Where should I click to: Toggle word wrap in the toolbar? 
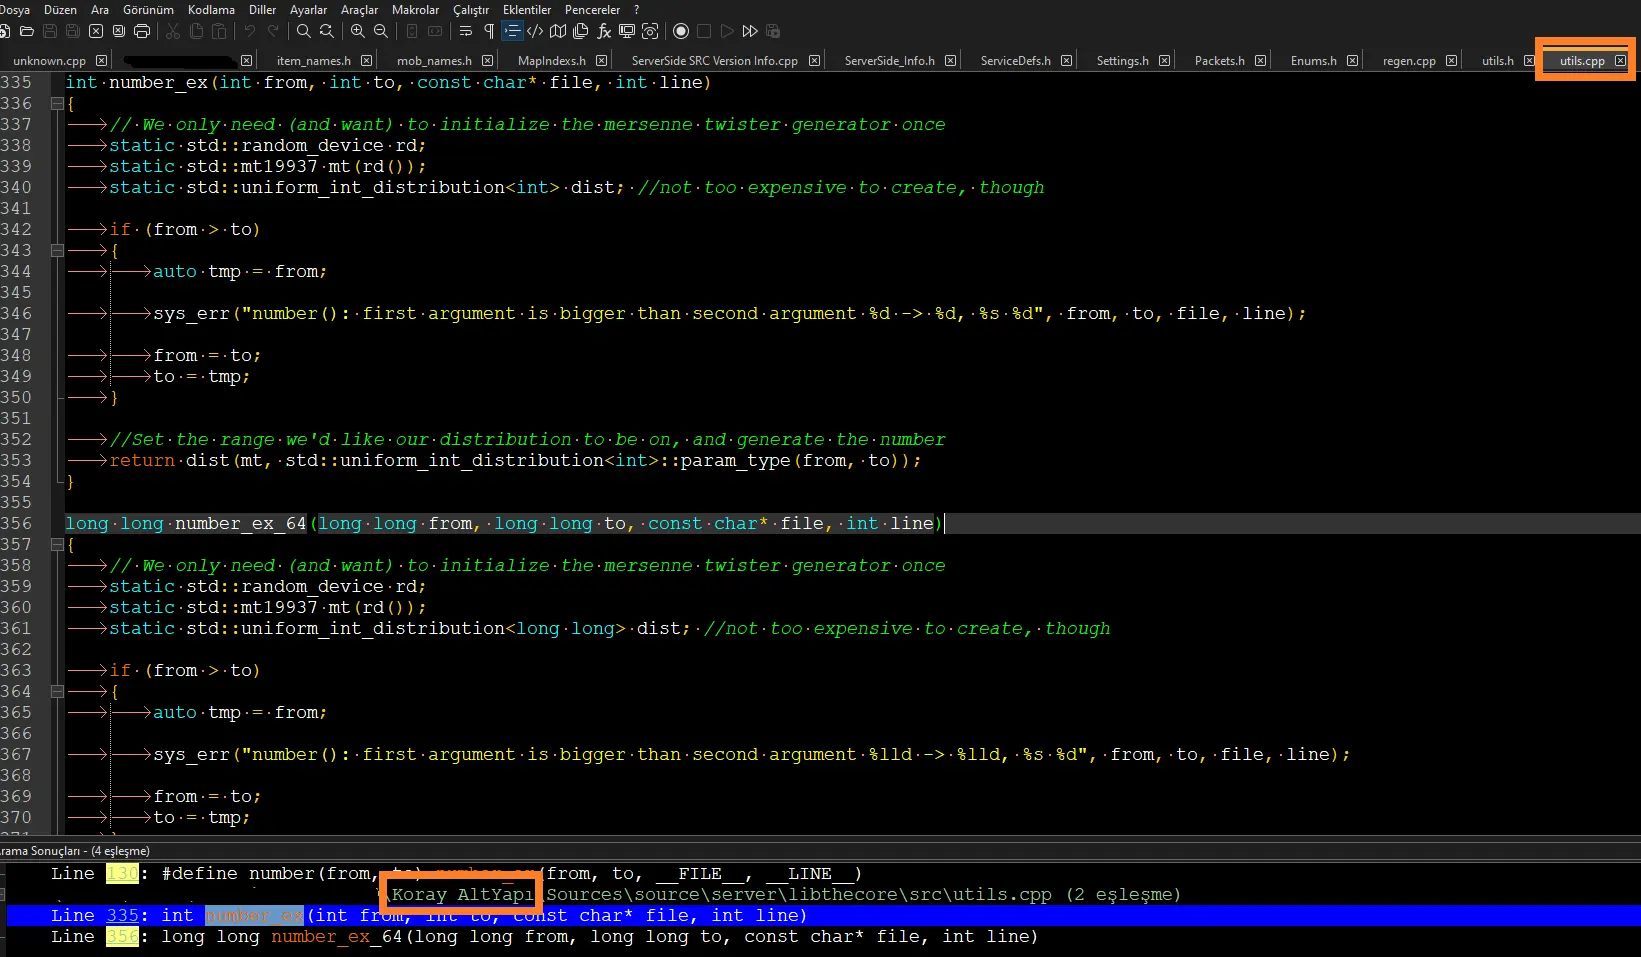466,32
